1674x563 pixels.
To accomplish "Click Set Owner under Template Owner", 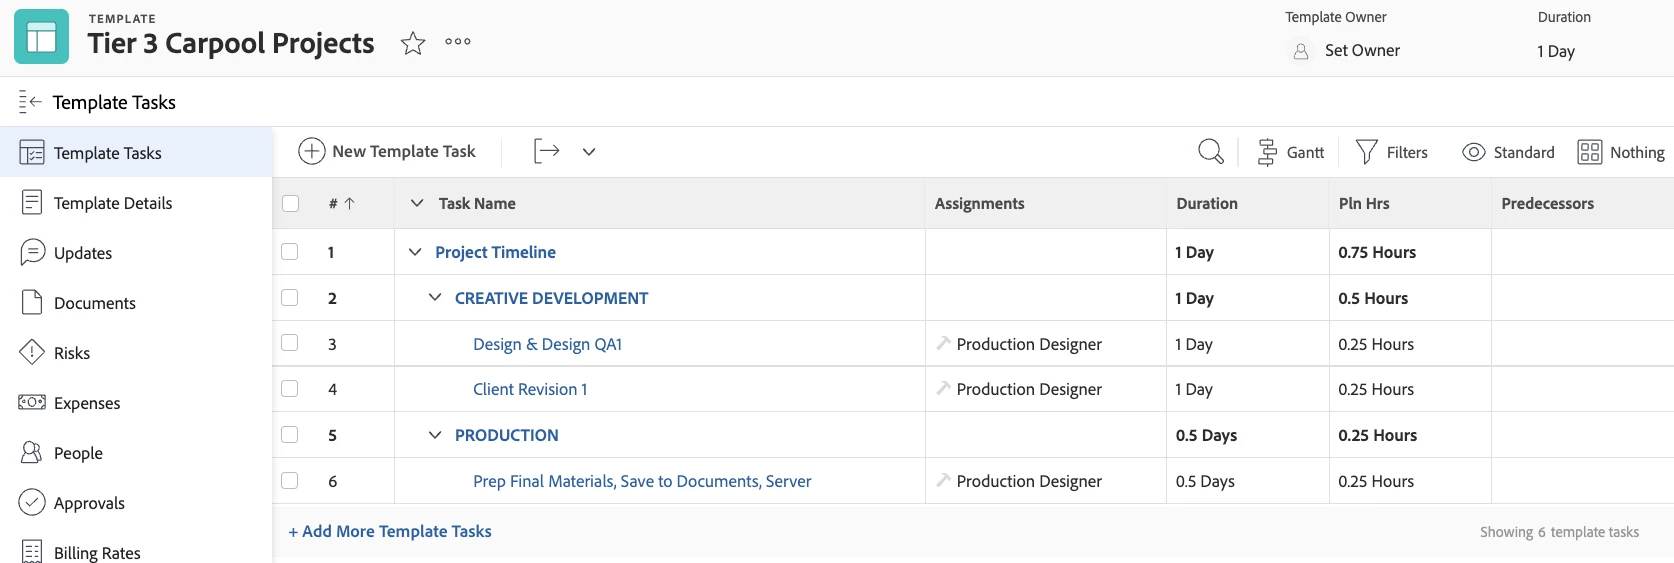I will [x=1362, y=51].
